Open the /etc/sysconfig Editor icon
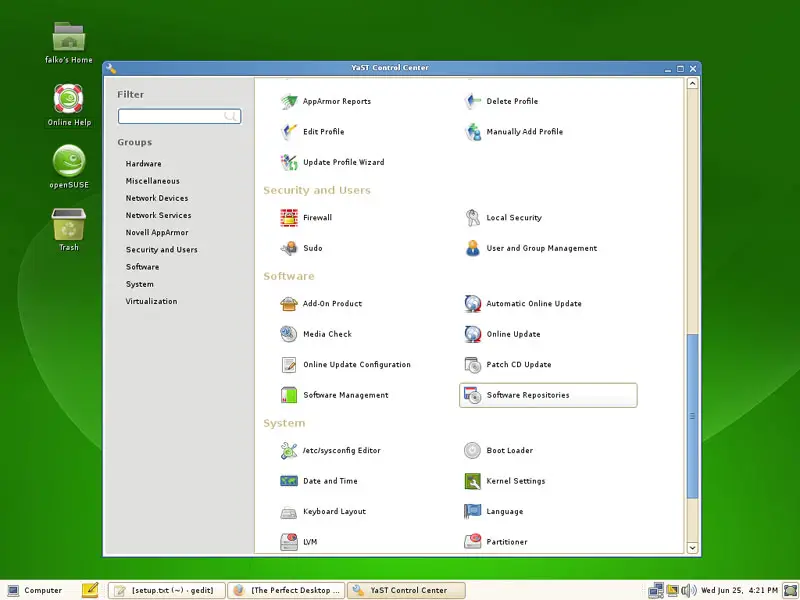Image resolution: width=800 pixels, height=600 pixels. click(289, 451)
